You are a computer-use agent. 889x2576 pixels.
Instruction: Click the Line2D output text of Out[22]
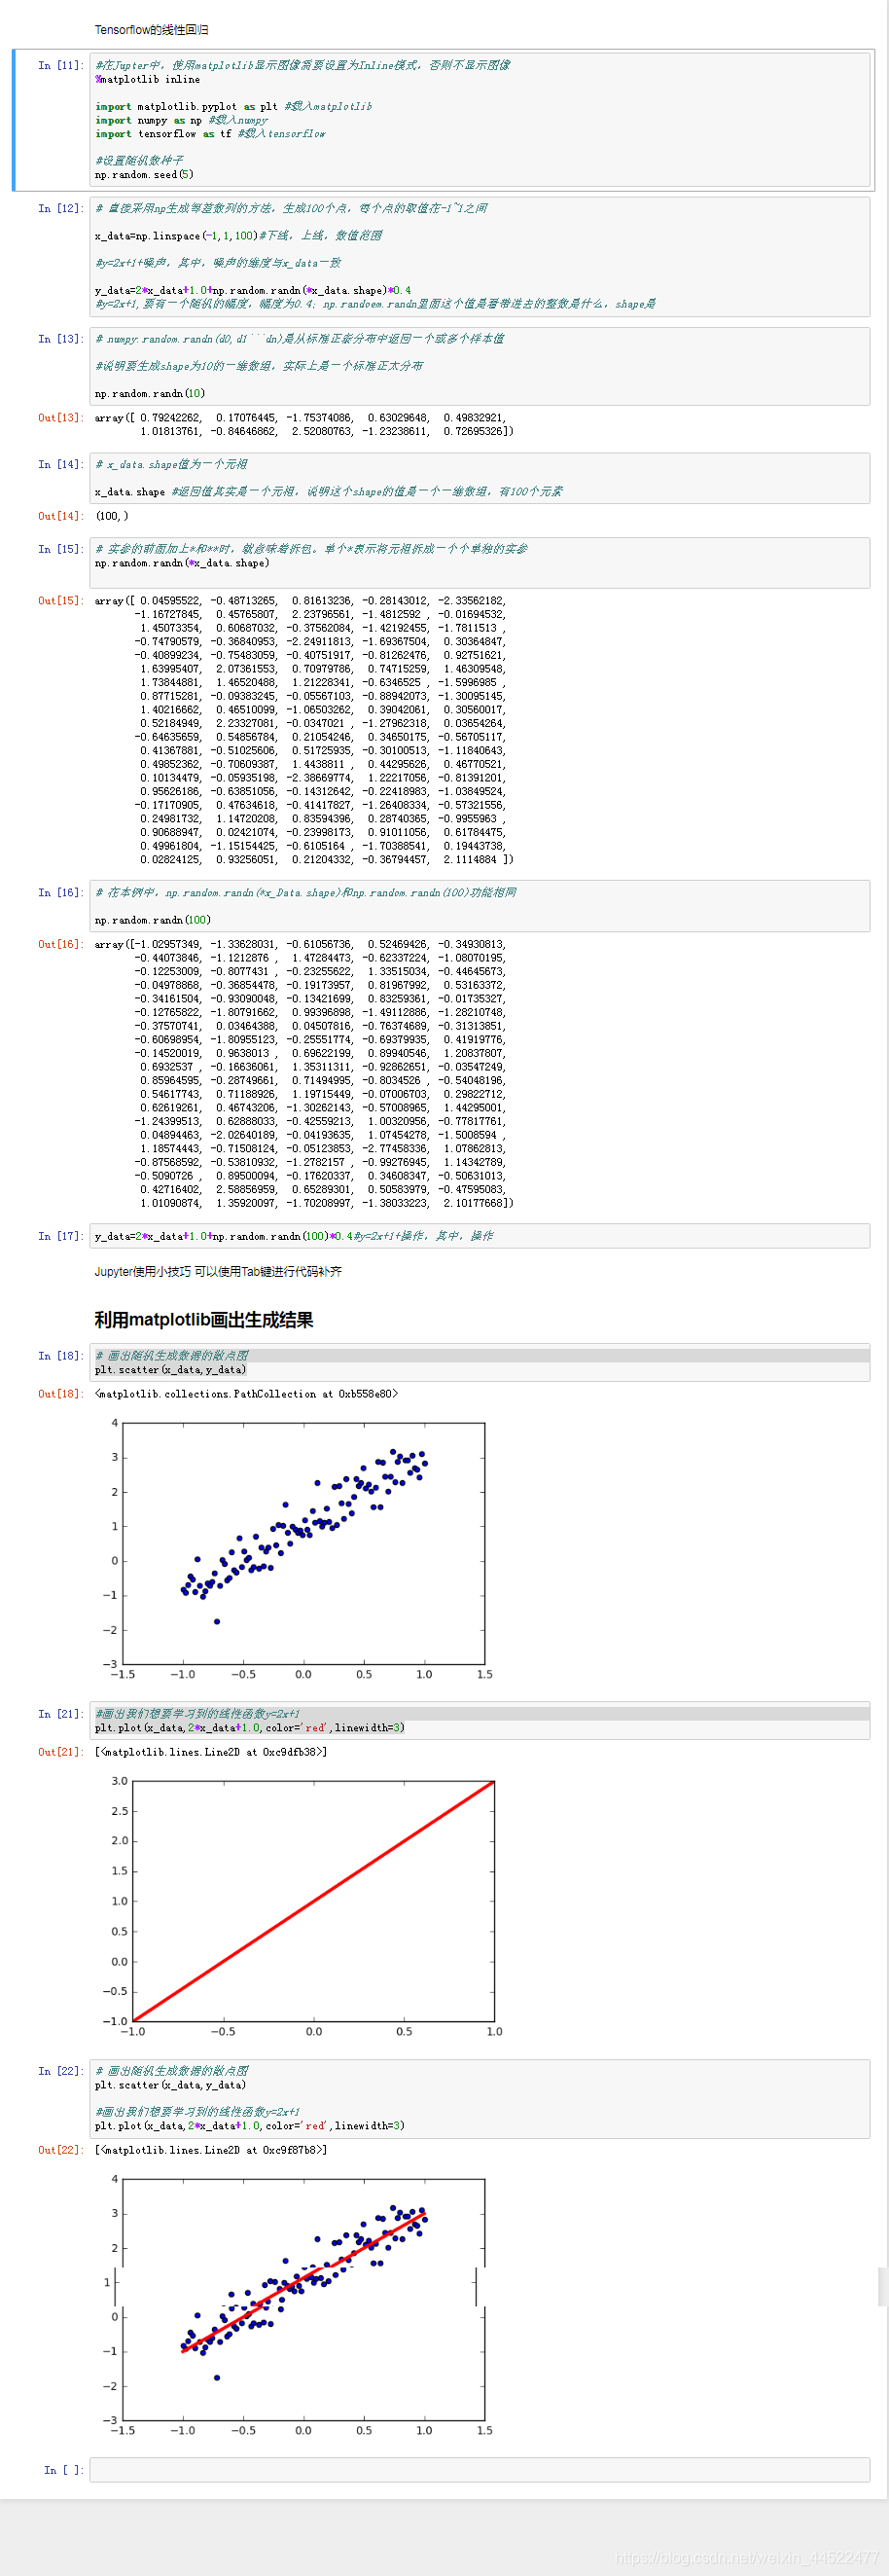(x=211, y=2150)
